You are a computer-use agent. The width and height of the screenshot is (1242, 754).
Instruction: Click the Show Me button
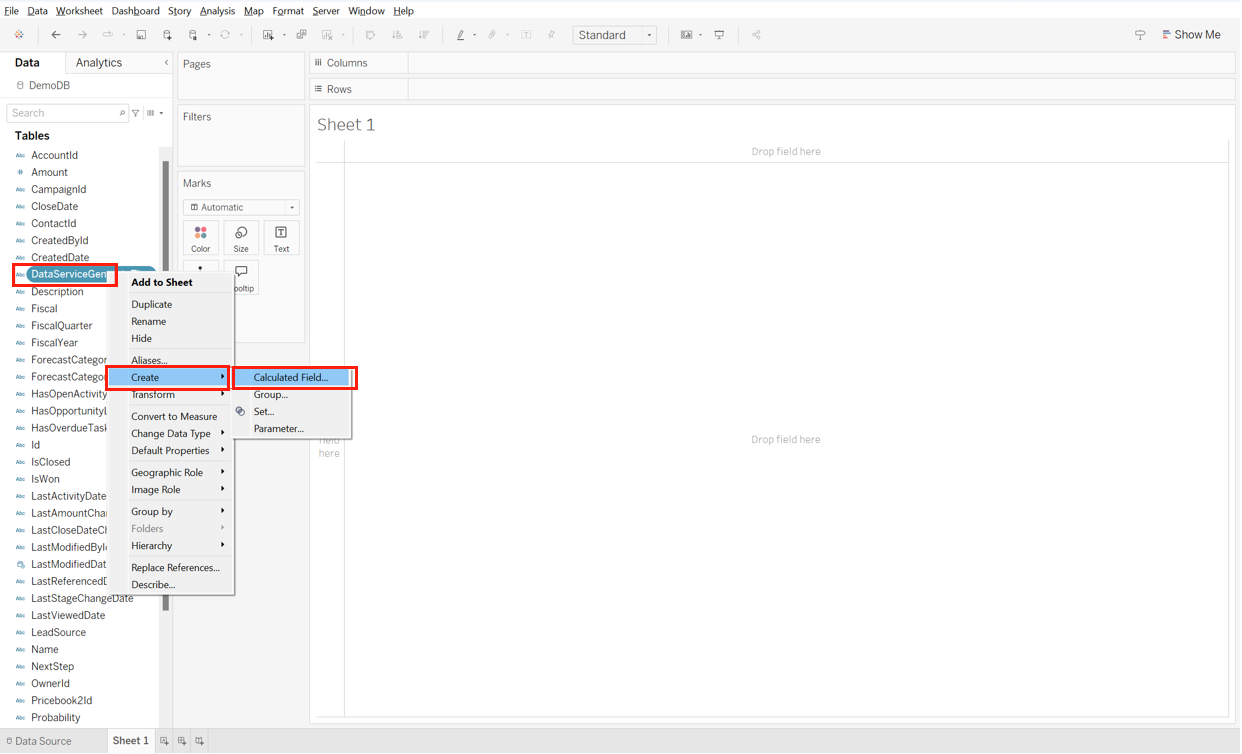(x=1191, y=34)
